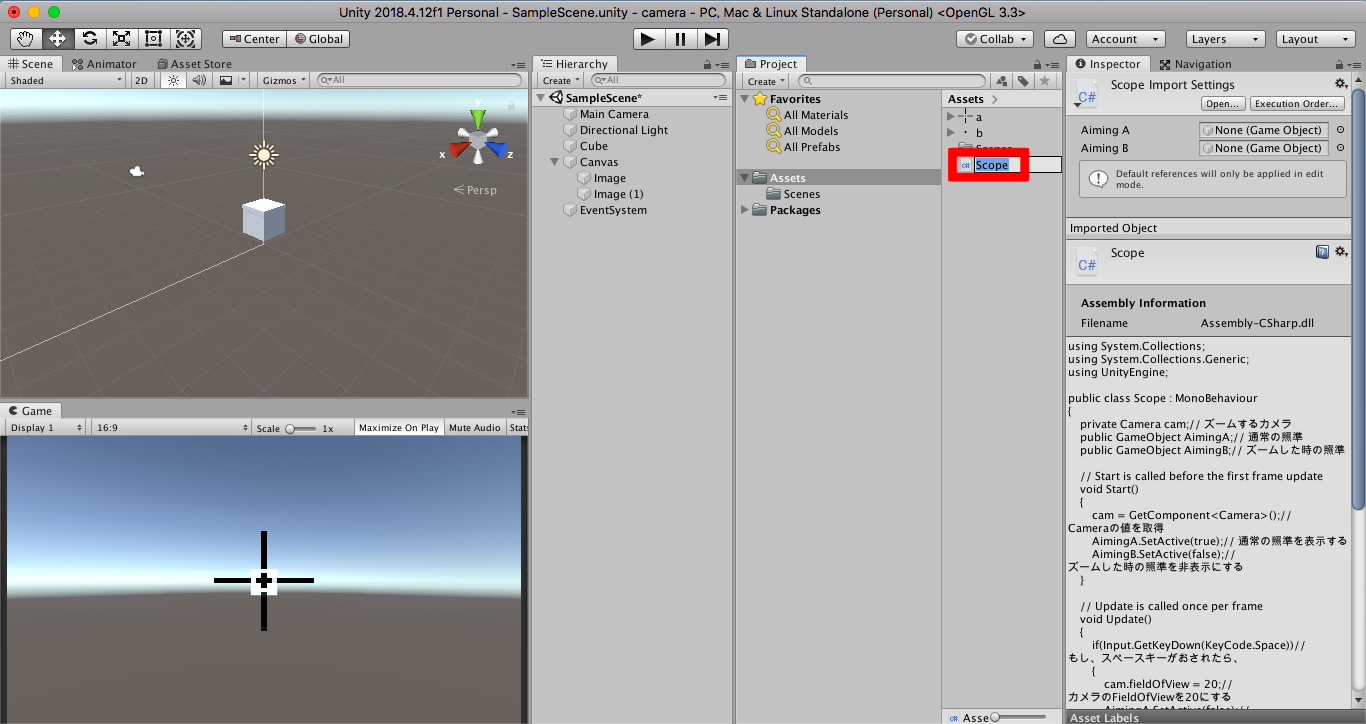Select Main Camera in Hierarchy
The height and width of the screenshot is (724, 1366).
coord(614,114)
